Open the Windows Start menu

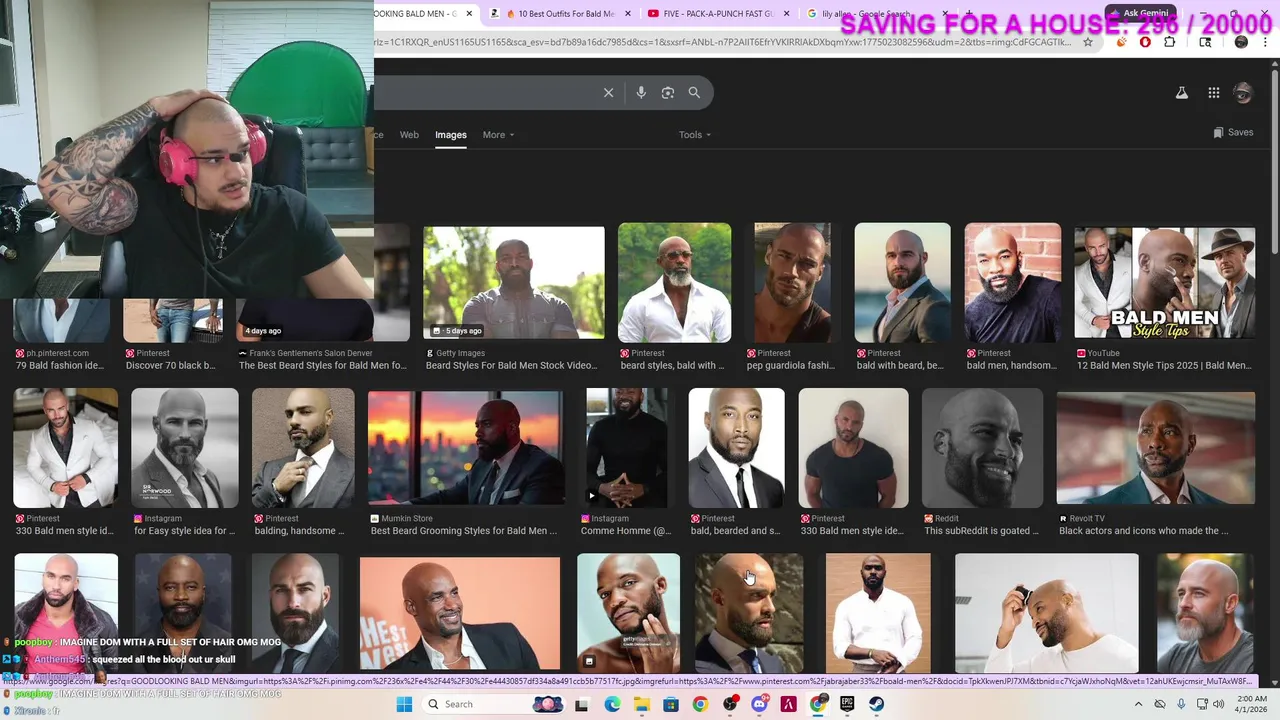pyautogui.click(x=404, y=704)
